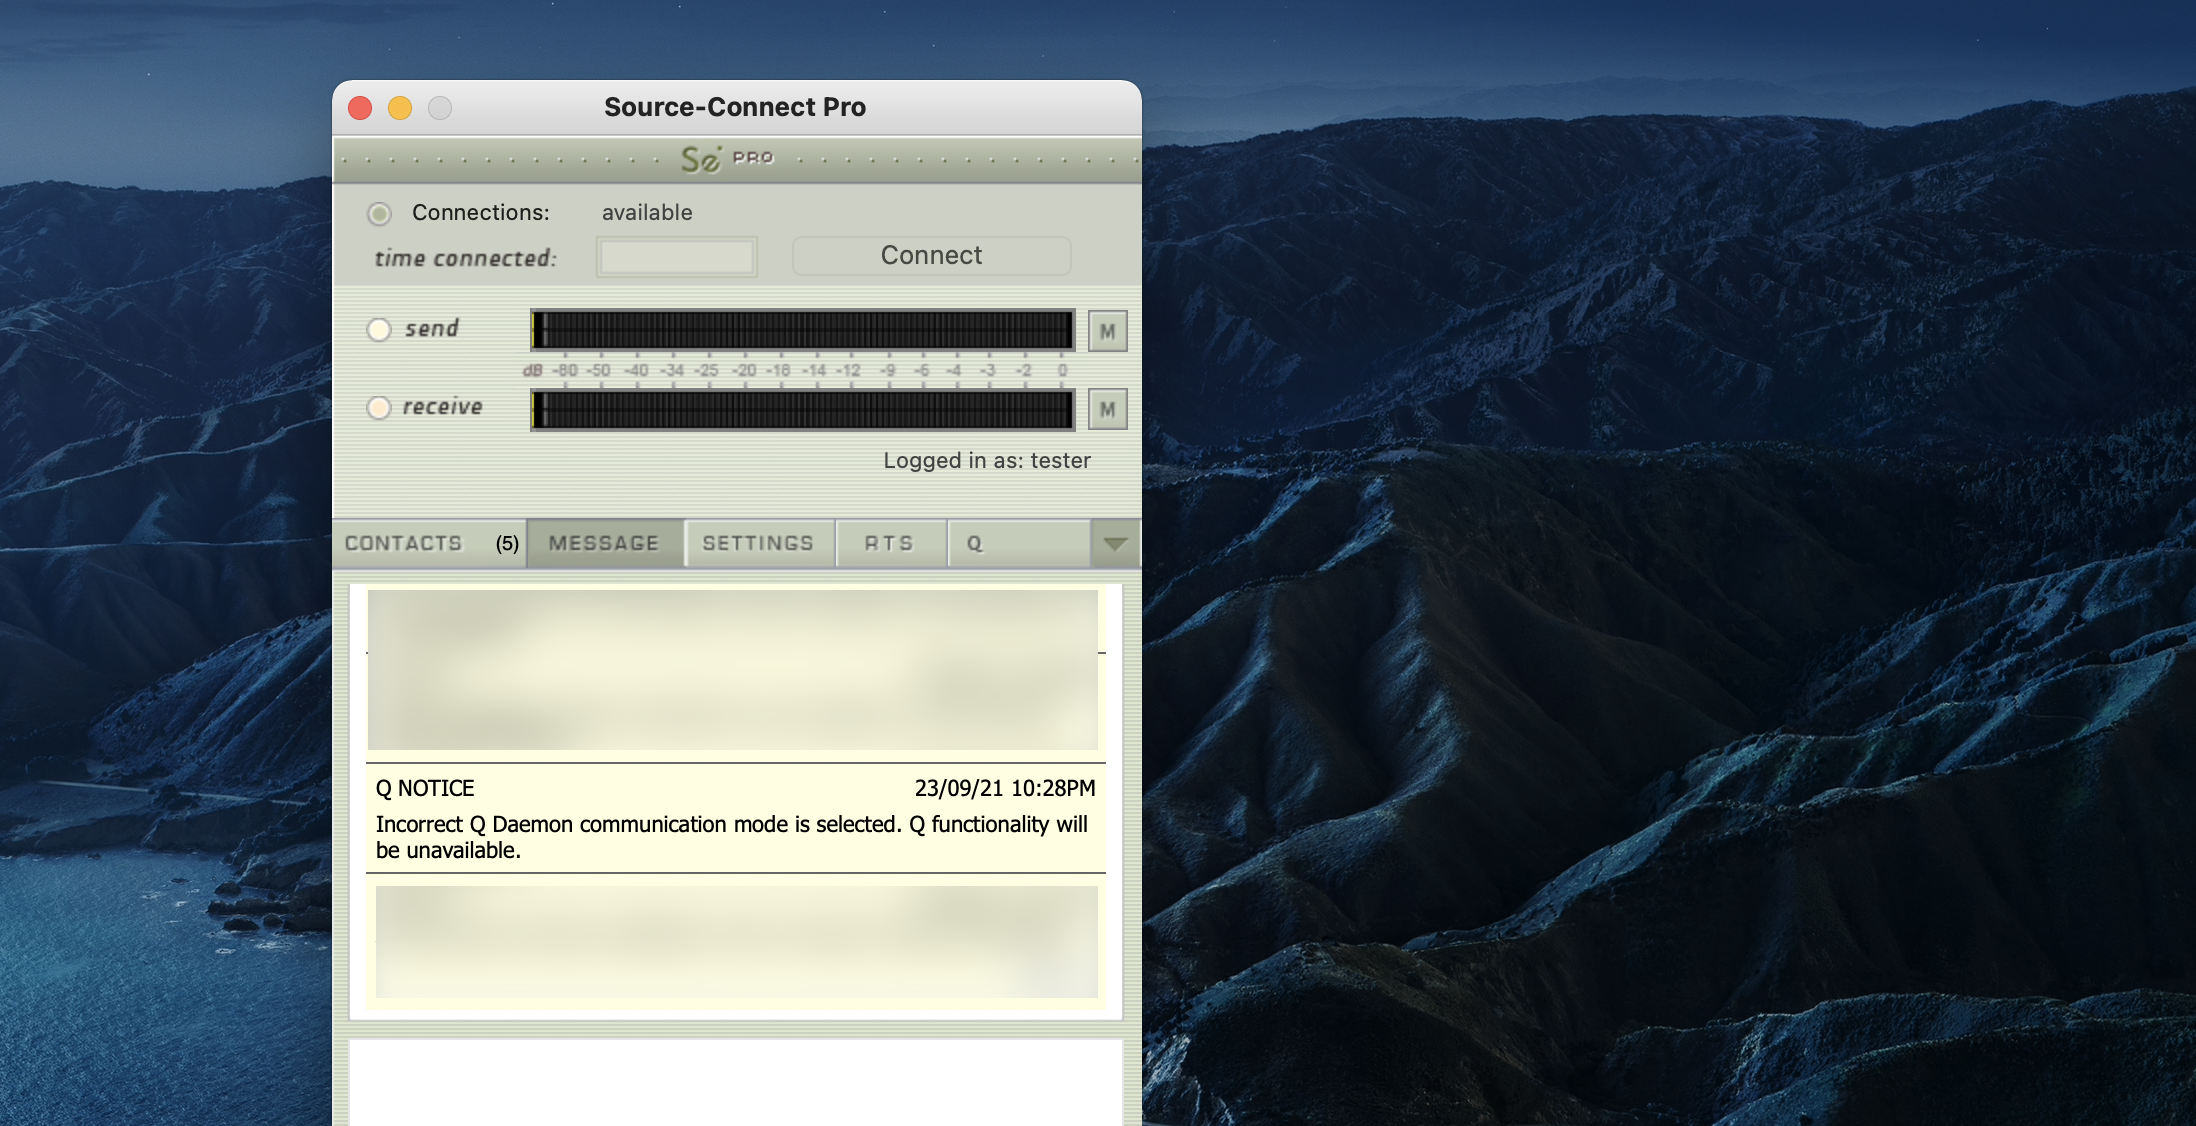
Task: Click the Connections status indicator light
Action: tap(379, 213)
